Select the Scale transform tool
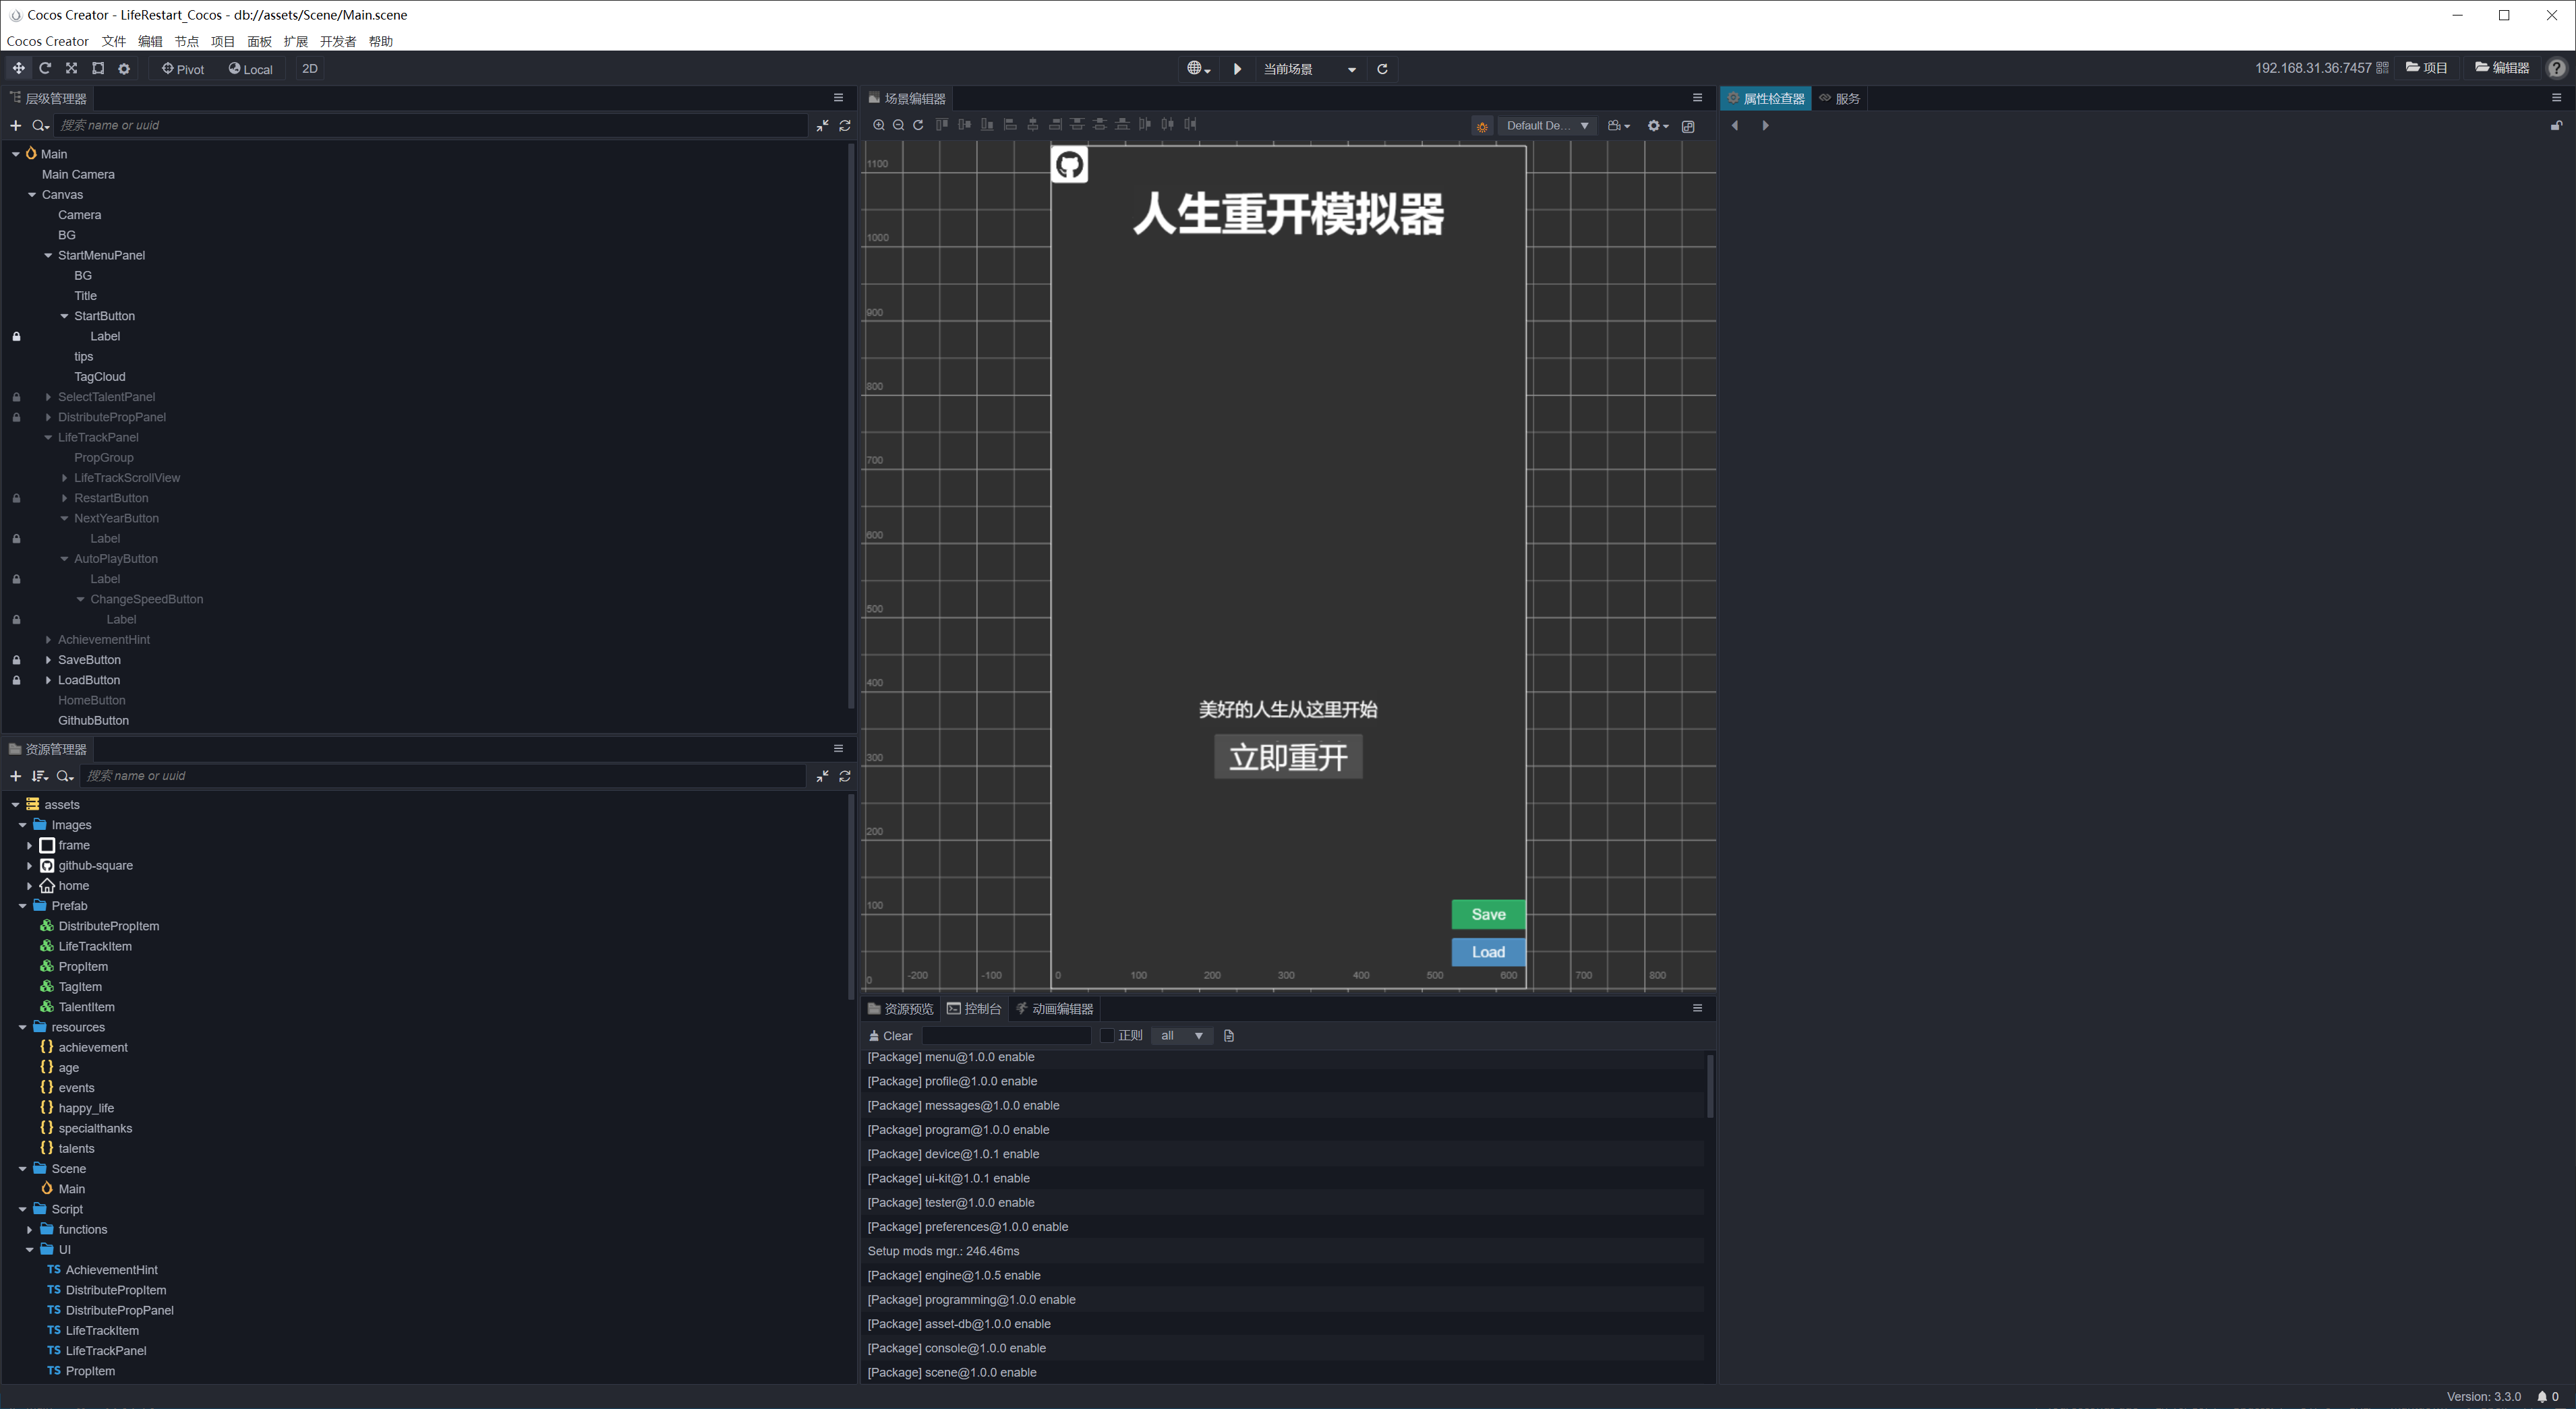The image size is (2576, 1409). click(x=71, y=68)
